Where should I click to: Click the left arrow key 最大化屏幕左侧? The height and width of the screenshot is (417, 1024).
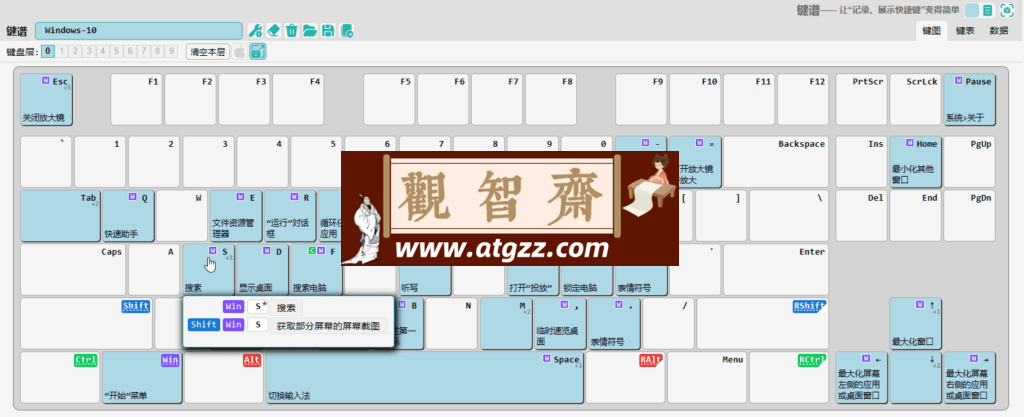pyautogui.click(x=861, y=378)
